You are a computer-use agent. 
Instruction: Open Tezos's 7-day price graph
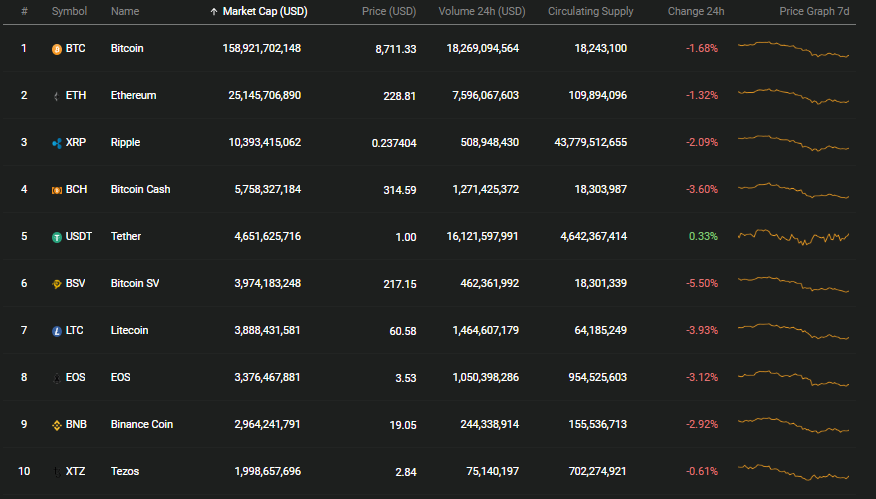793,472
